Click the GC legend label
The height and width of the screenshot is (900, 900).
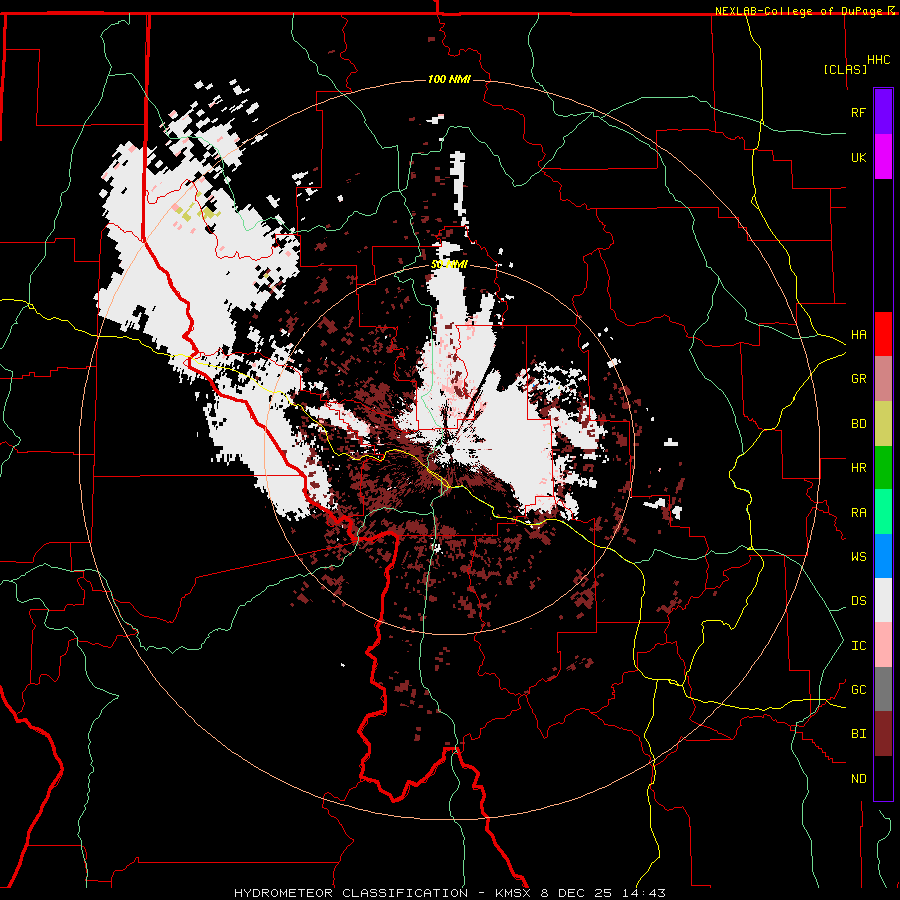(x=858, y=690)
